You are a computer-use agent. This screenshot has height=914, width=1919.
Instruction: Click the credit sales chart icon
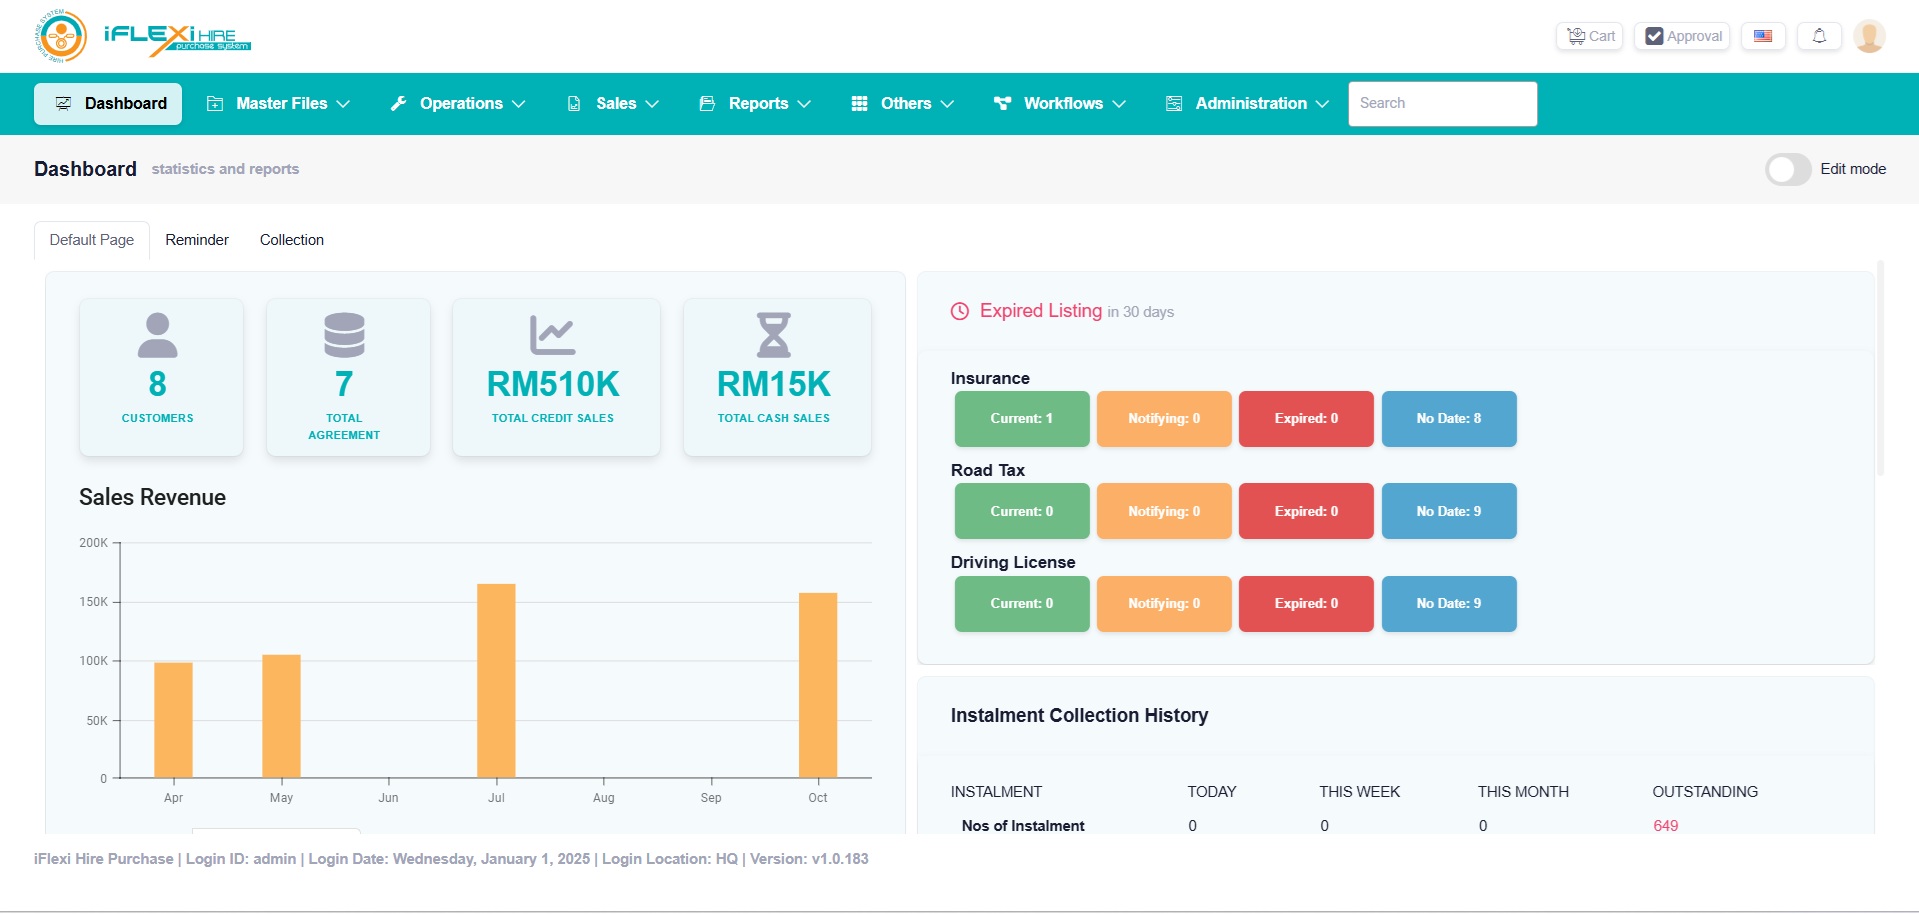click(x=552, y=336)
